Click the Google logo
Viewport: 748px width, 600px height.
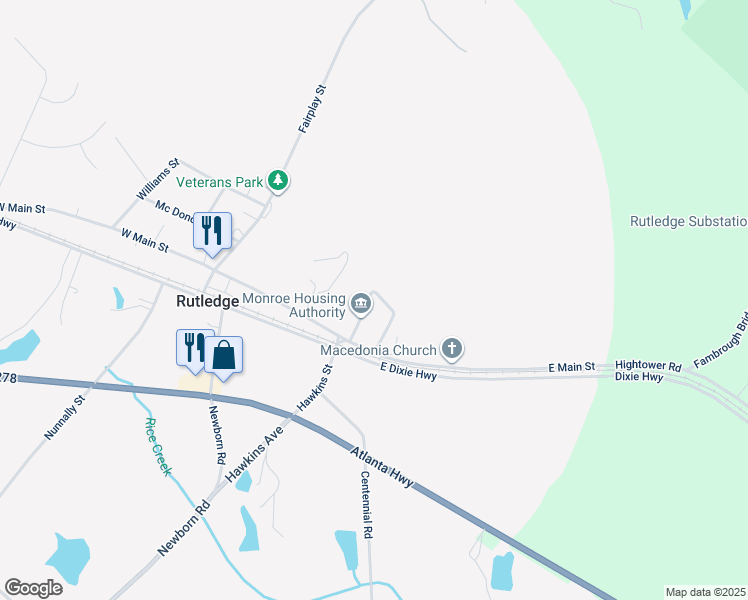pyautogui.click(x=33, y=588)
